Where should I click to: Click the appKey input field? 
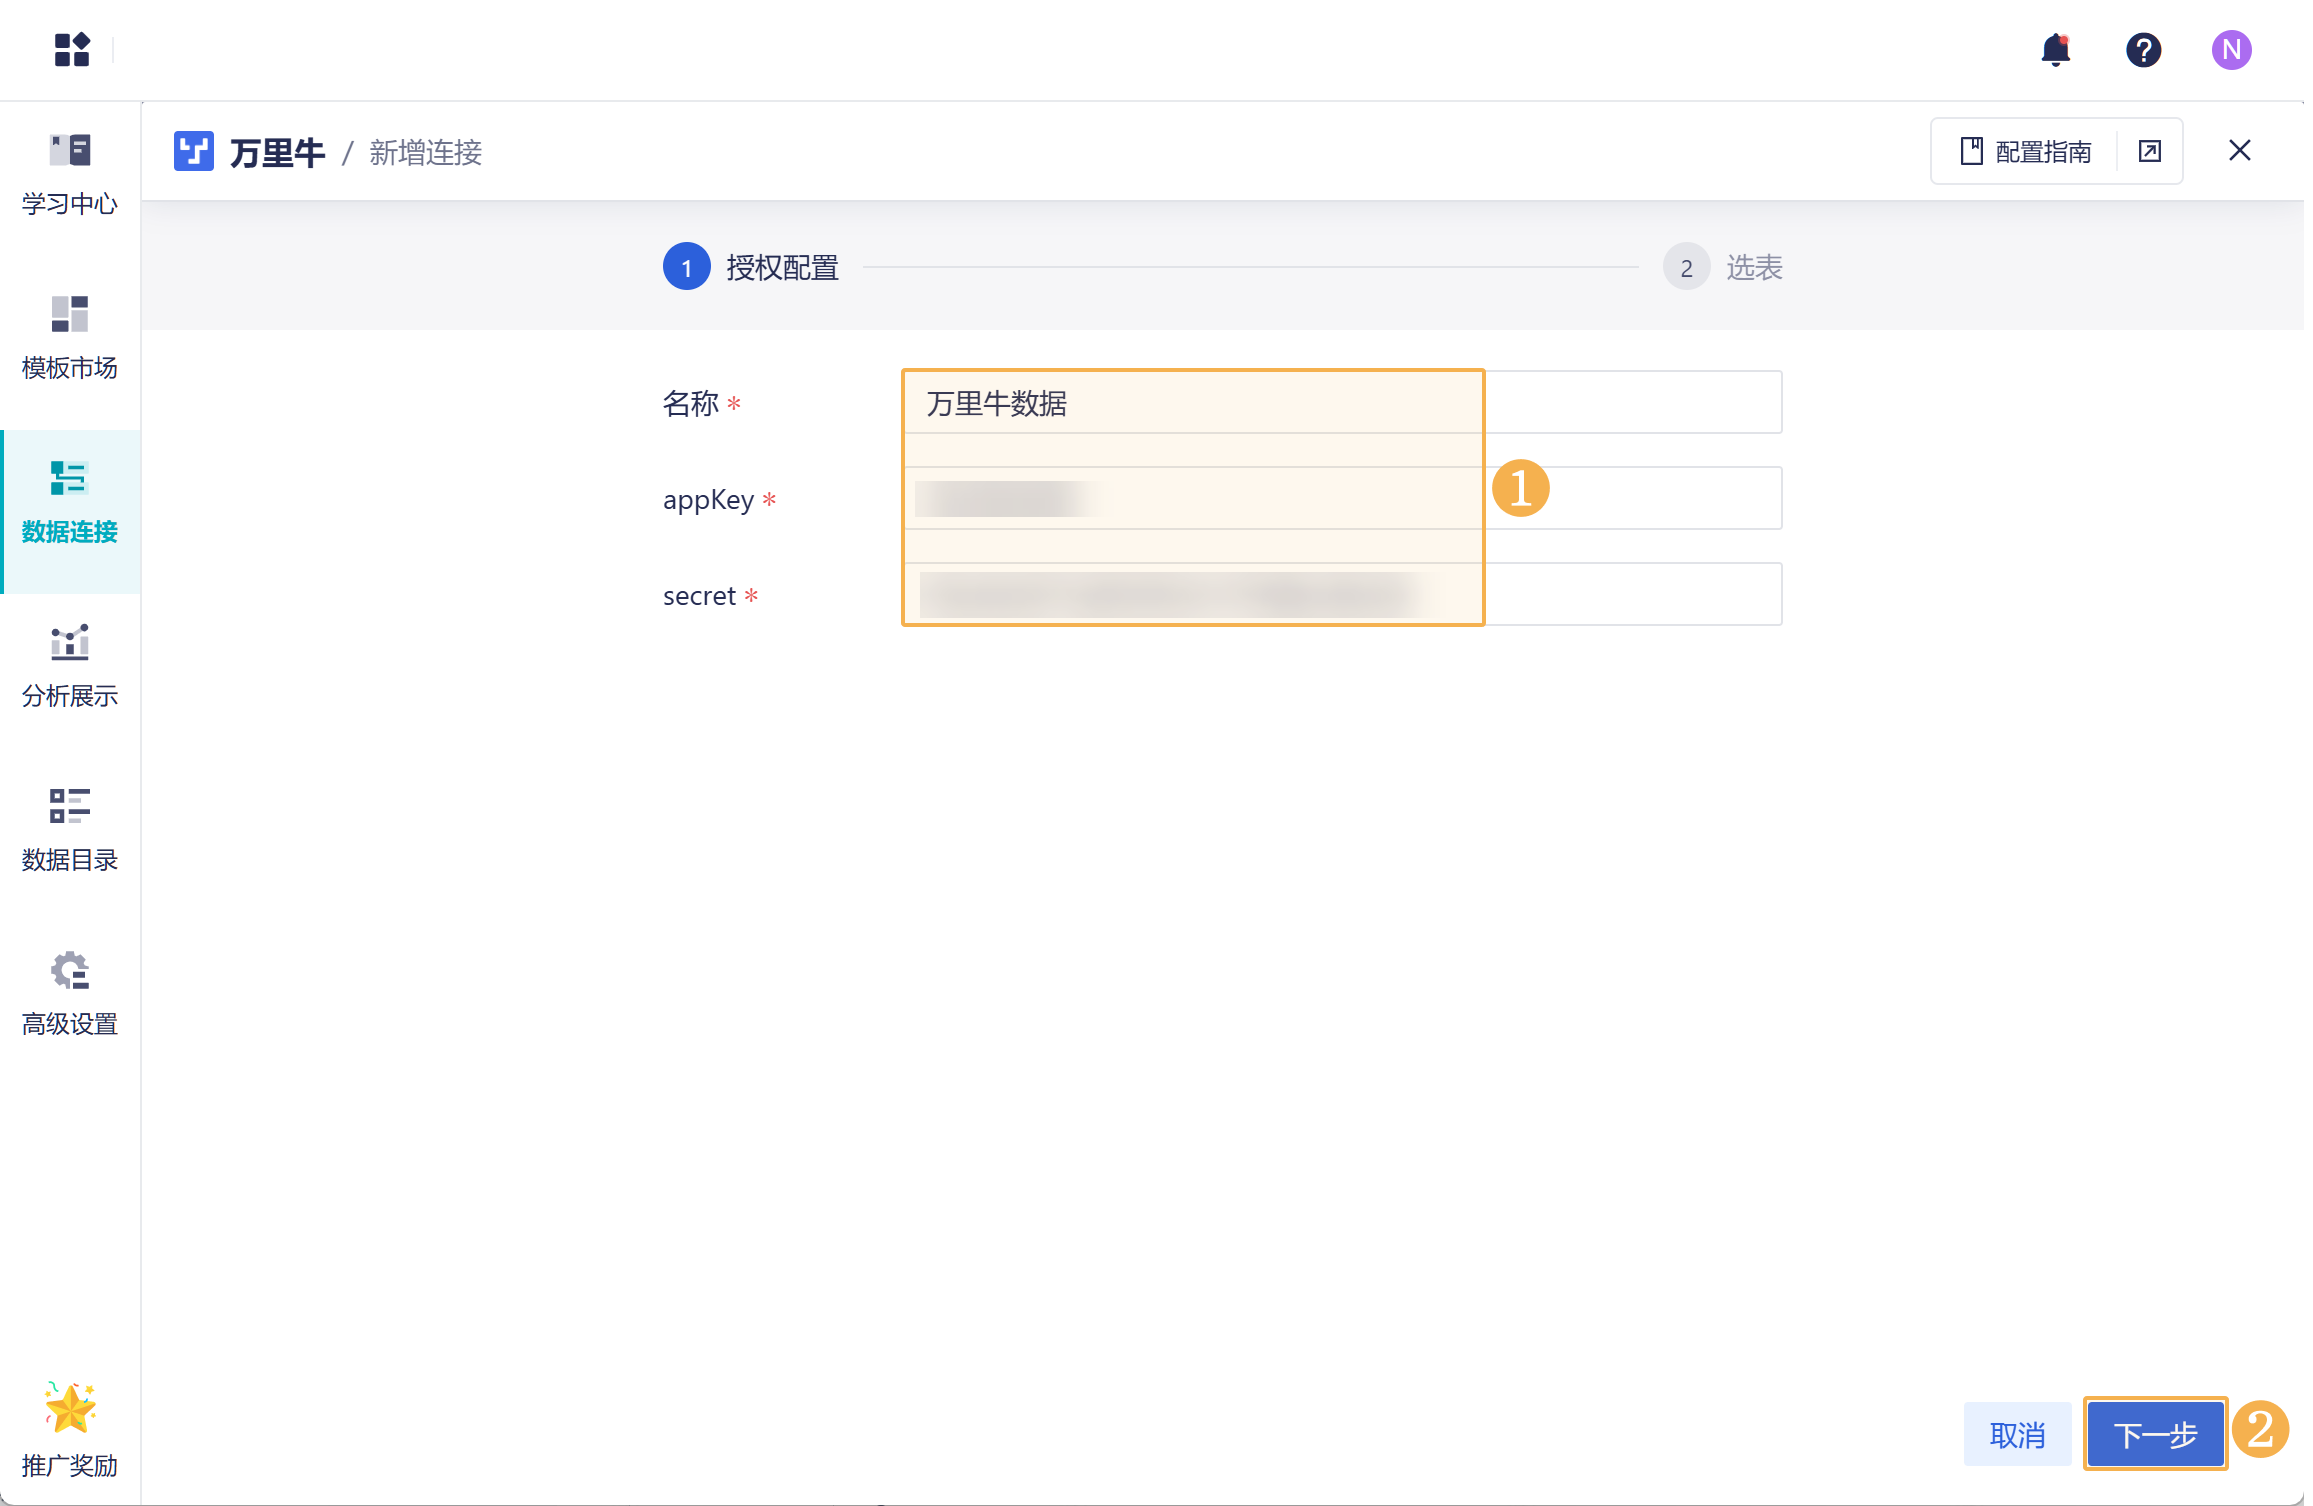(x=1340, y=498)
